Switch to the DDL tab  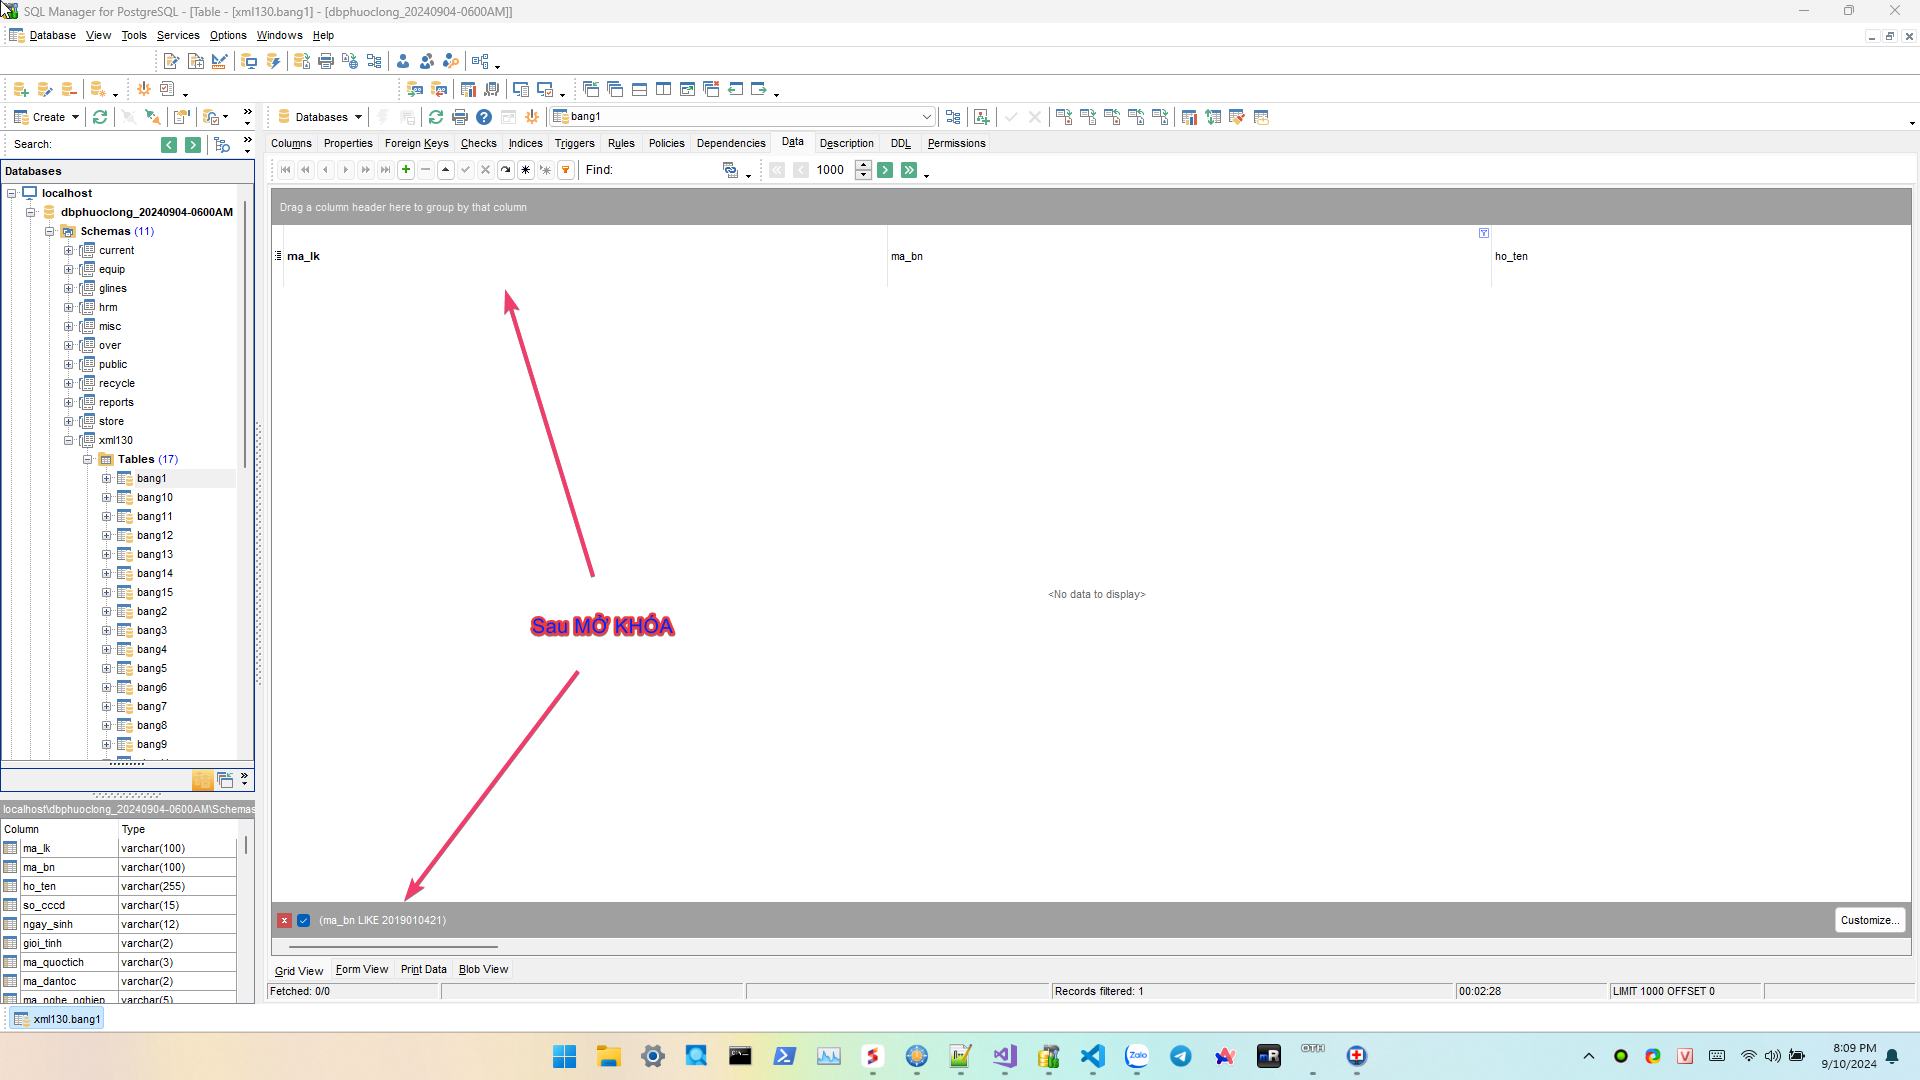(900, 143)
